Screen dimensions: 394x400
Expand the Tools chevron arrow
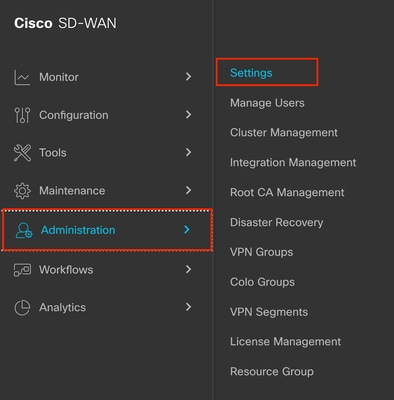188,152
